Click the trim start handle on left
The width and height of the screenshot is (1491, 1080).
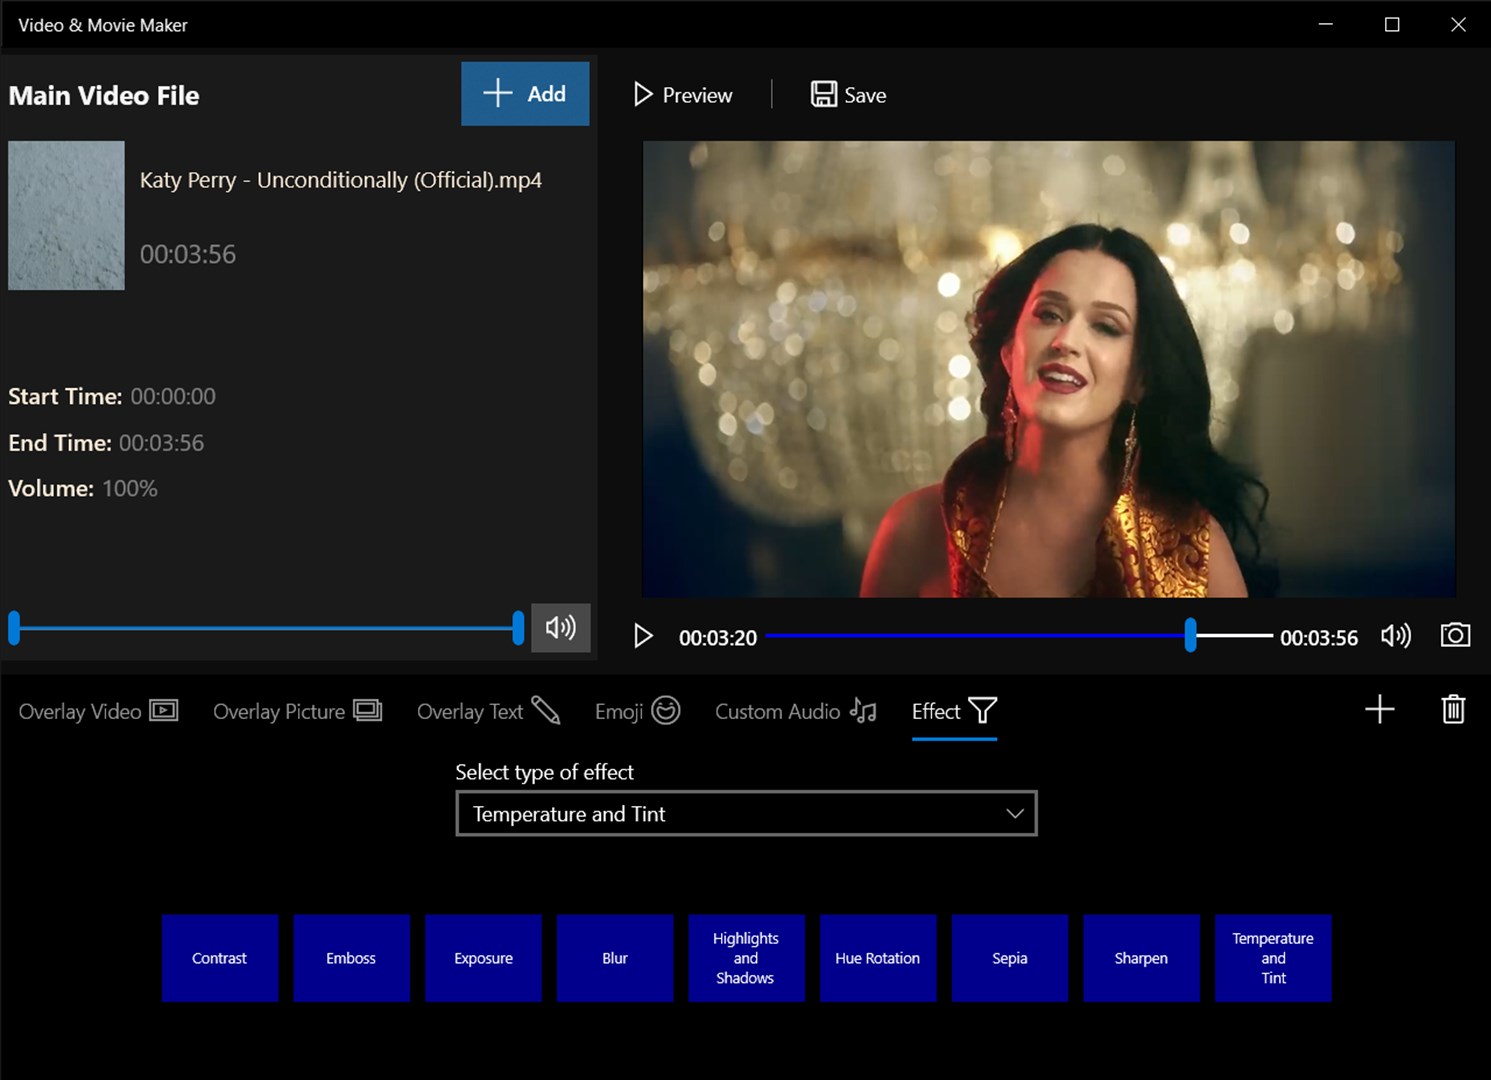tap(14, 628)
